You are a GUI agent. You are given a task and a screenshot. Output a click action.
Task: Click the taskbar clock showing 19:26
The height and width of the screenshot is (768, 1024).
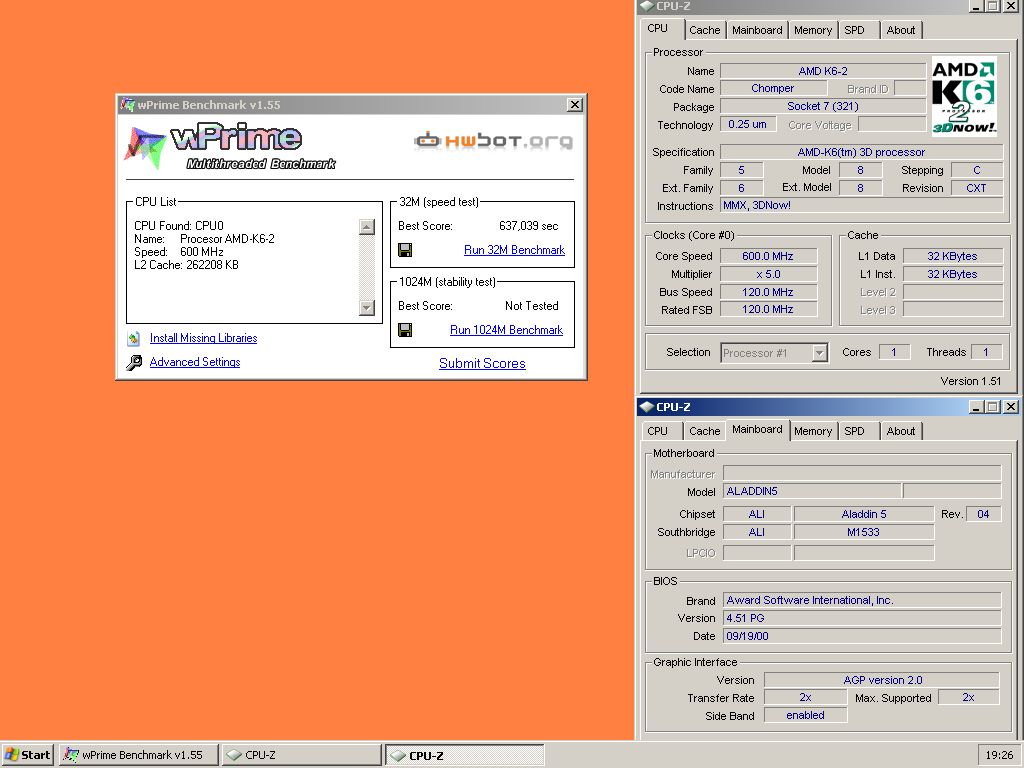click(x=999, y=755)
